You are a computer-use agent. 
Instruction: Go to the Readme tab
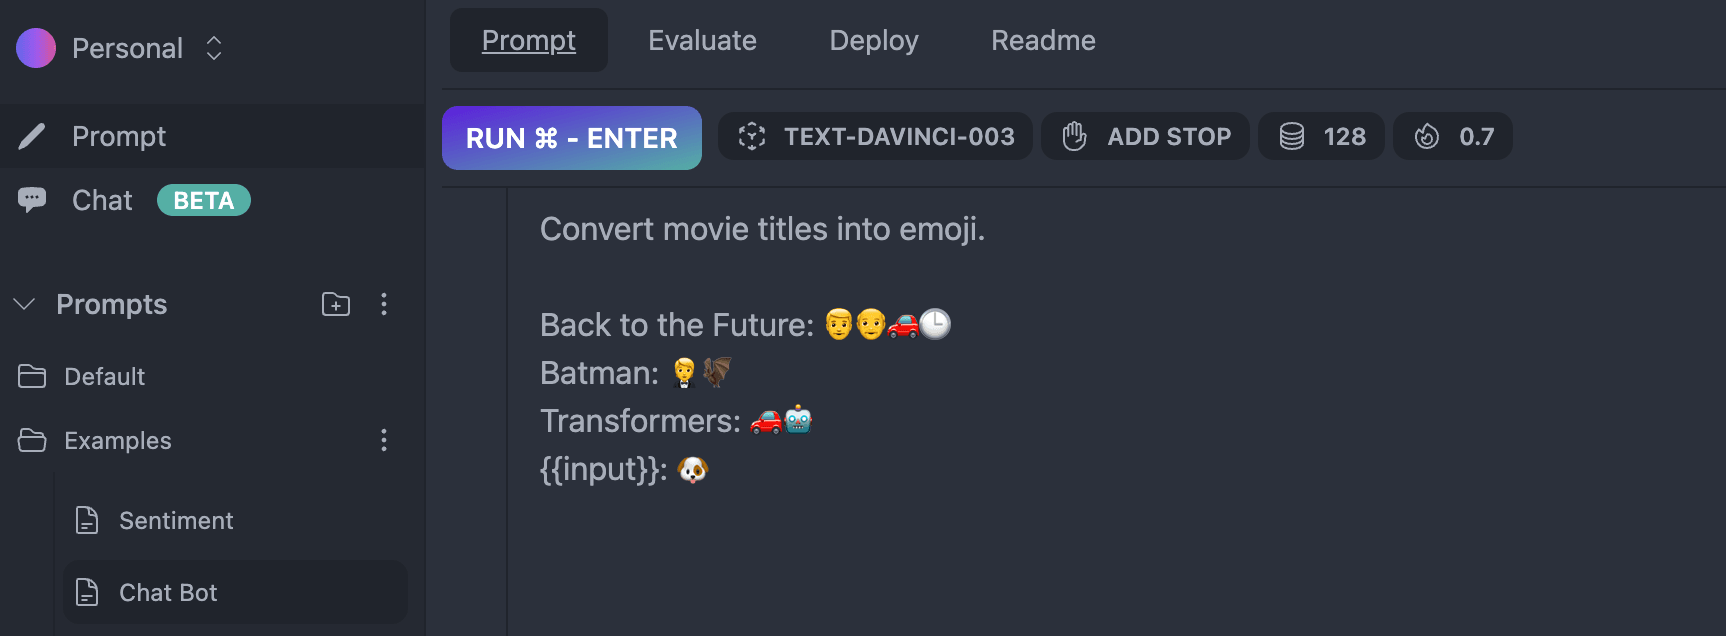1043,40
